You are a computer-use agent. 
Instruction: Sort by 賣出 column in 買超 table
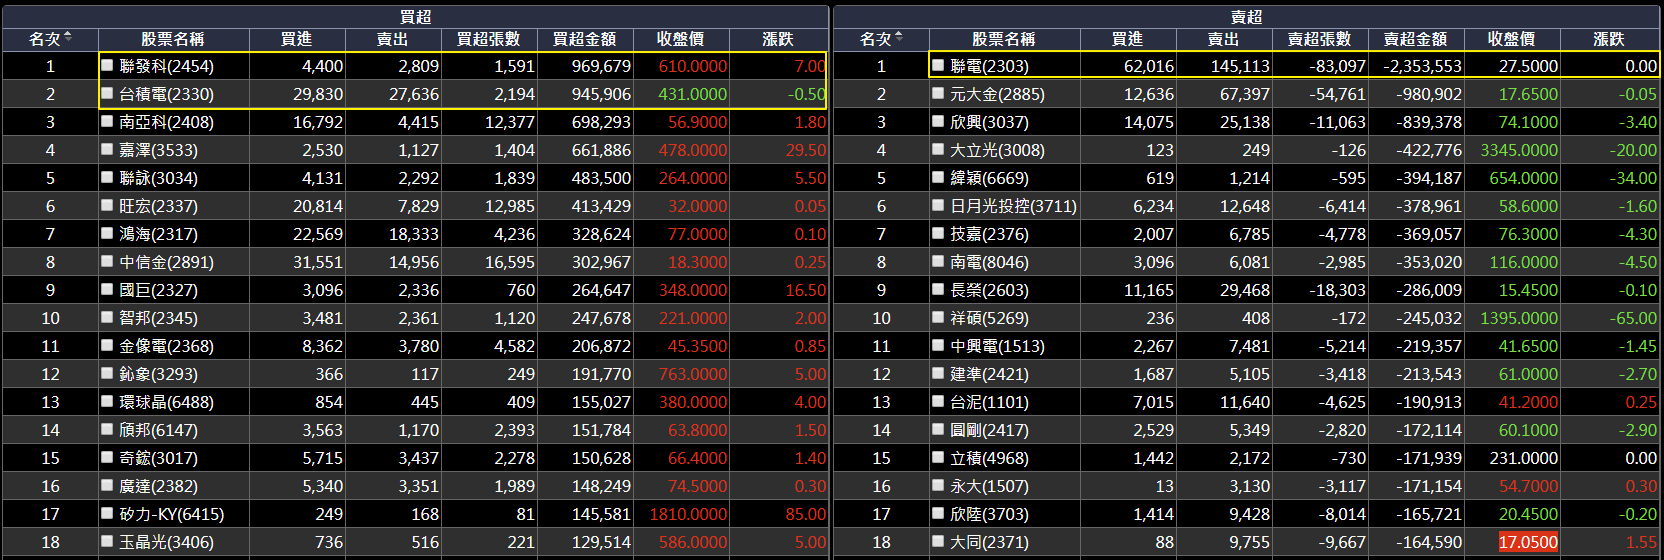pos(393,39)
